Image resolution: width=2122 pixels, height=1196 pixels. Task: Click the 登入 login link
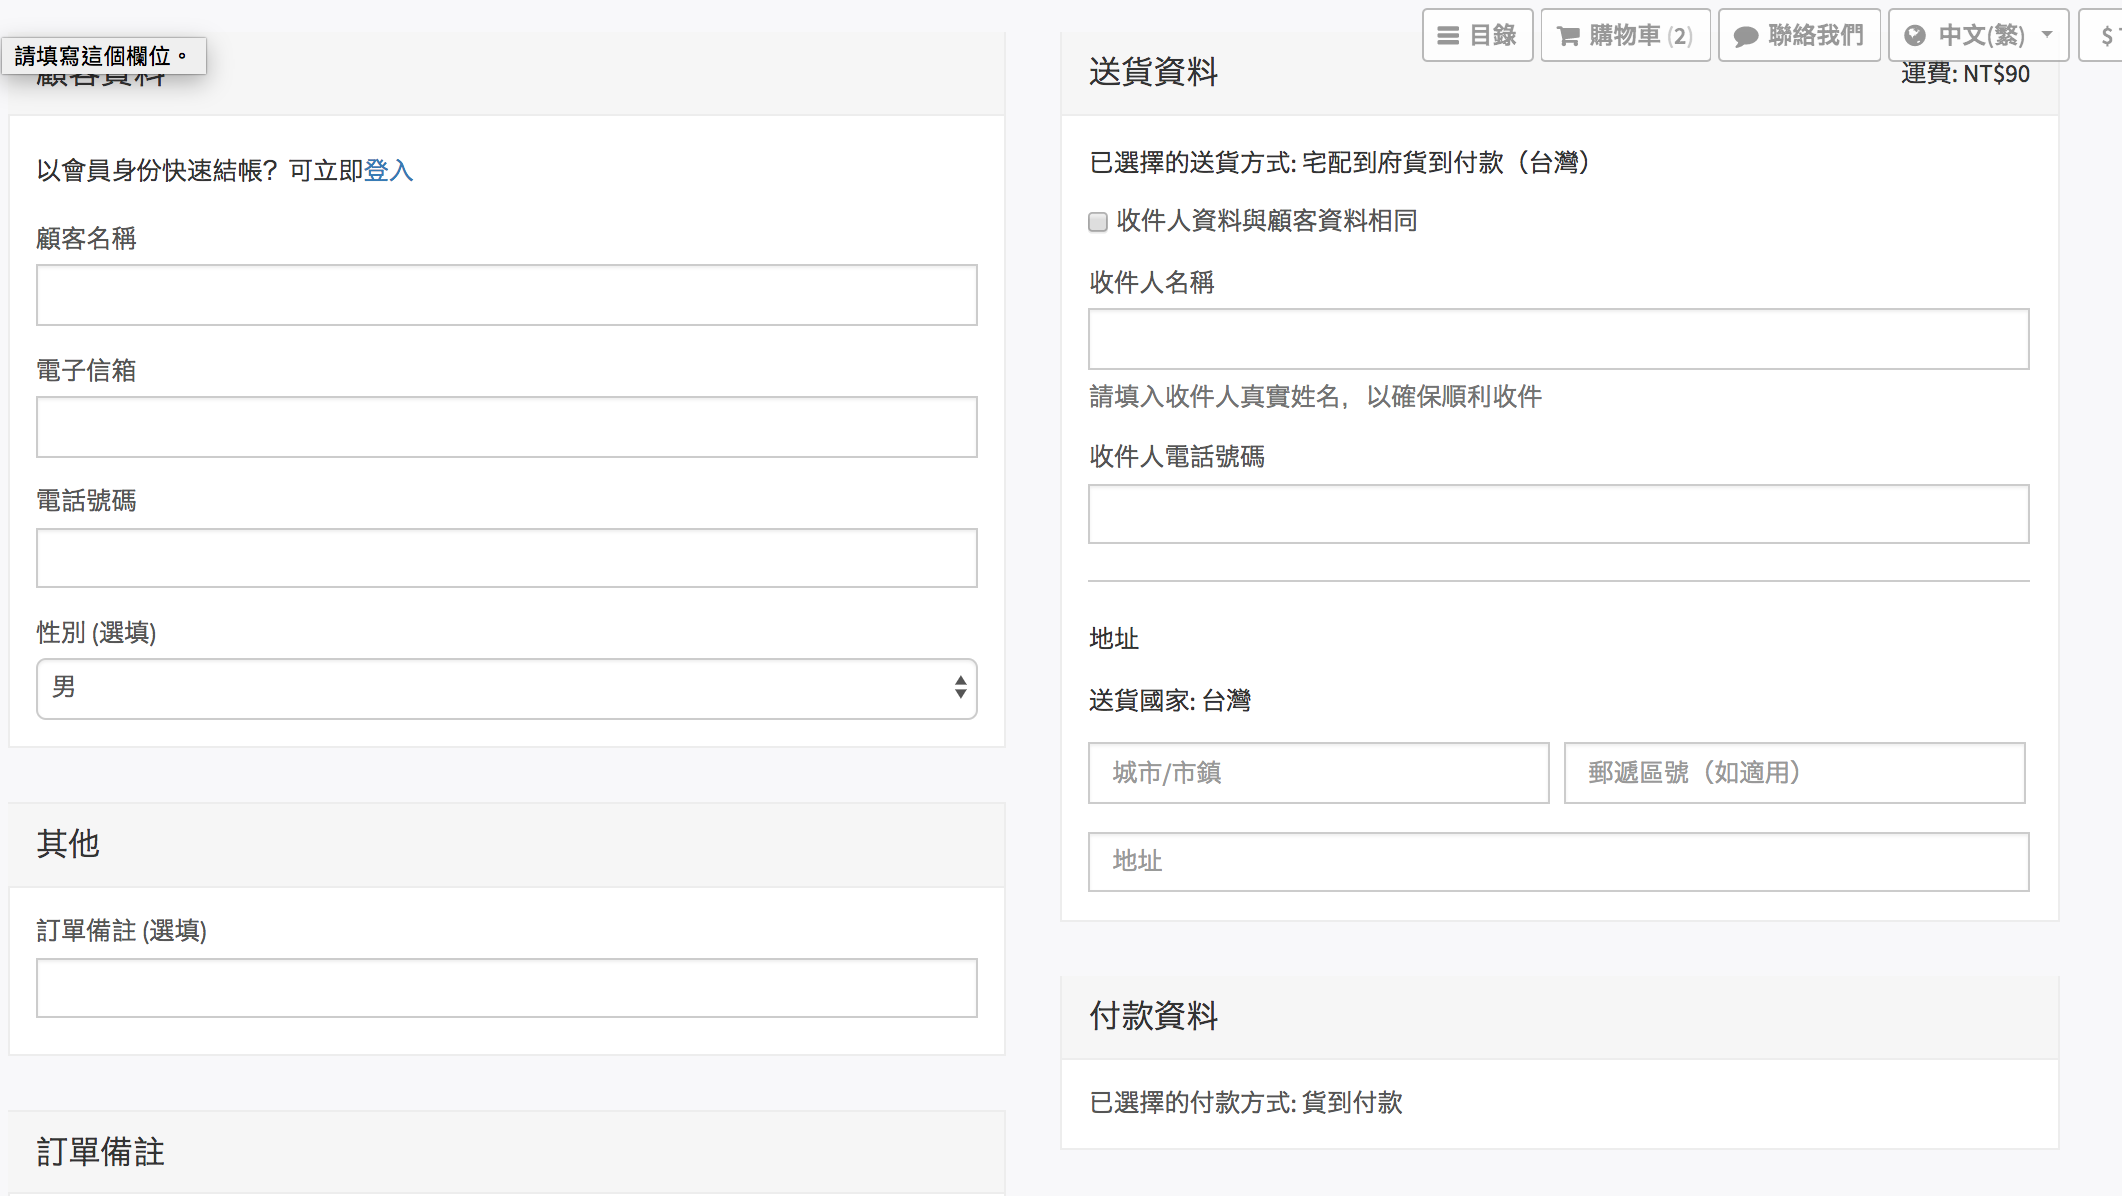click(388, 170)
